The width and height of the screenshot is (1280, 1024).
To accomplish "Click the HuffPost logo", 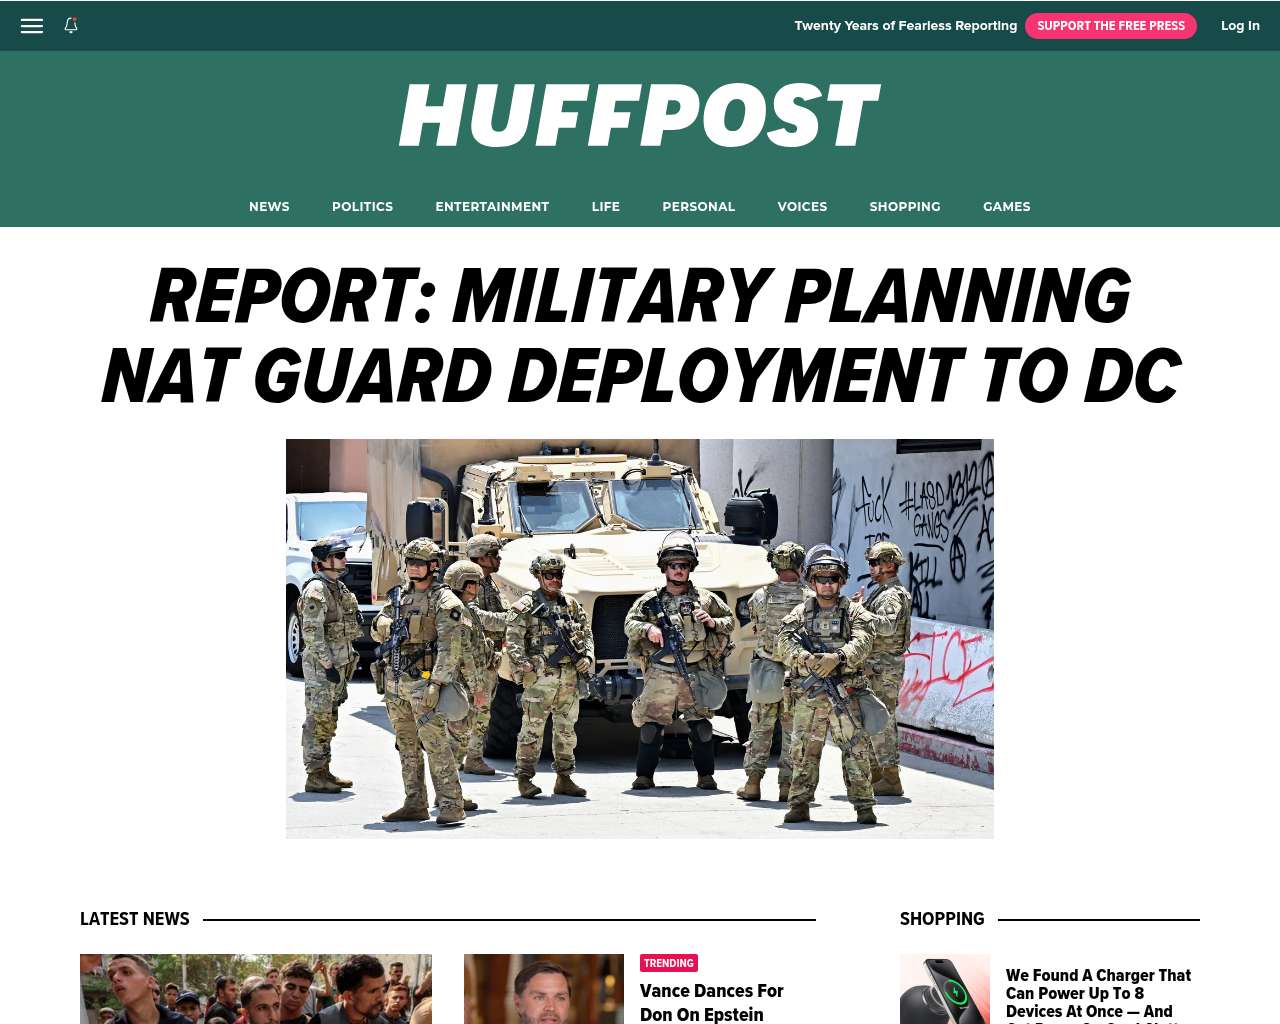I will [639, 116].
